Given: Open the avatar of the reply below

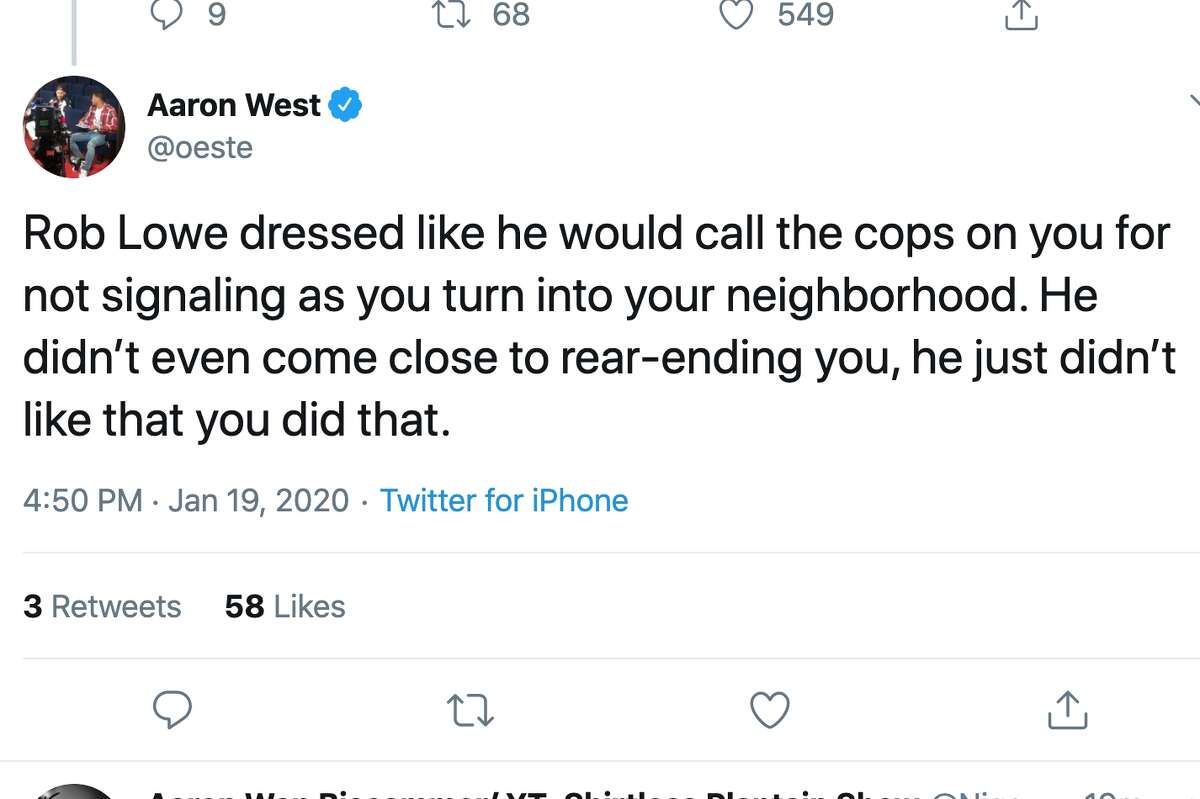Looking at the screenshot, I should 74,792.
